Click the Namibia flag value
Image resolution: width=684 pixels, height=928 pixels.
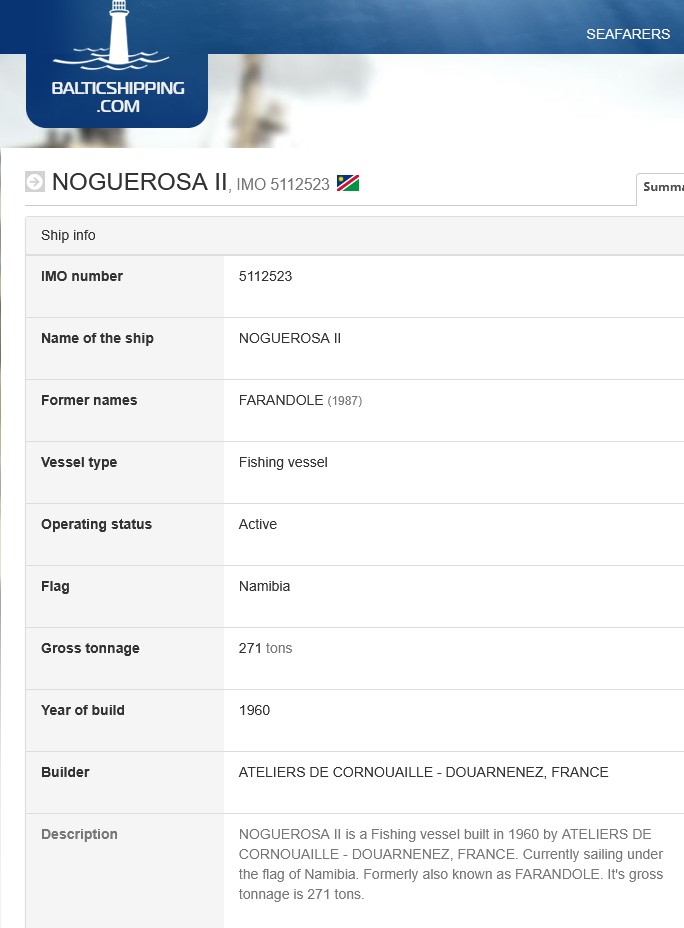[x=264, y=586]
